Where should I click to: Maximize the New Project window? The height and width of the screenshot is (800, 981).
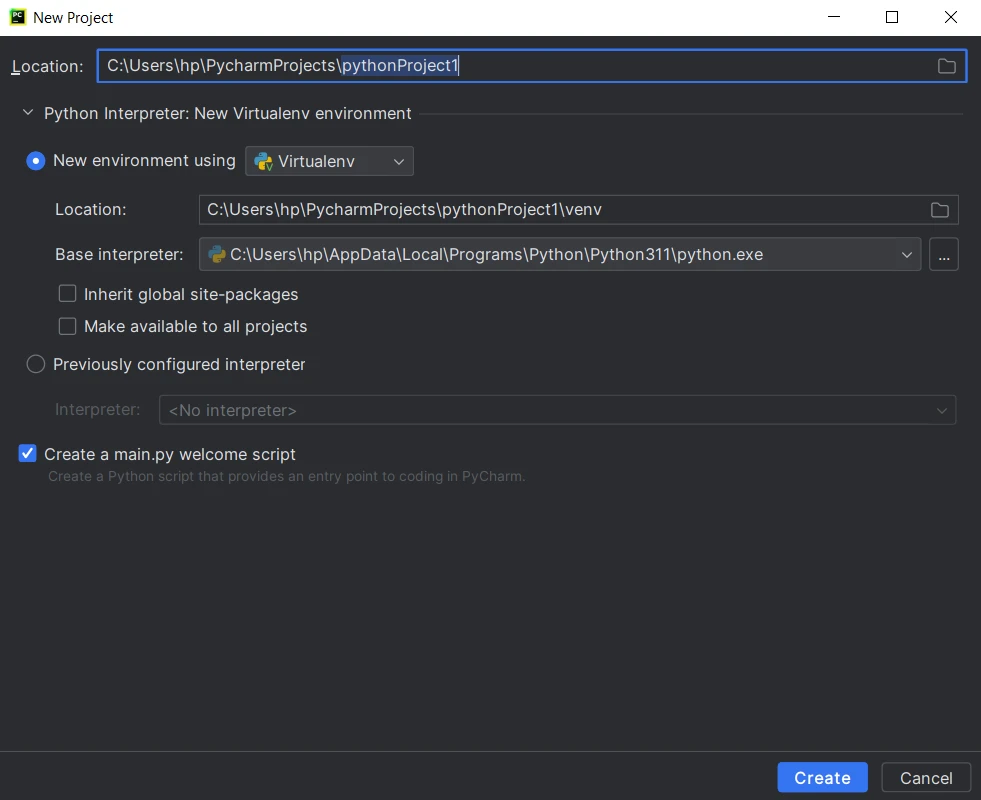pyautogui.click(x=892, y=17)
